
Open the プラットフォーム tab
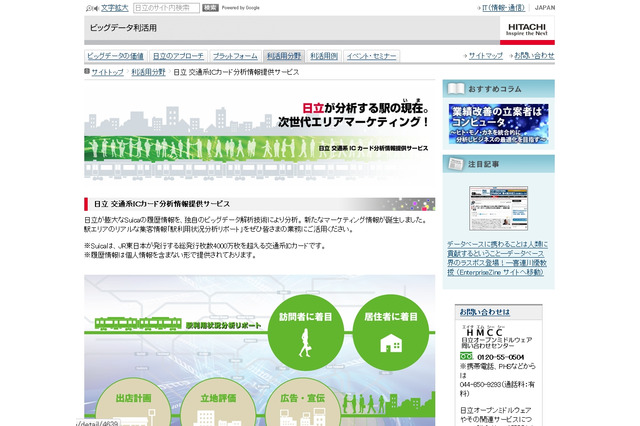point(235,56)
